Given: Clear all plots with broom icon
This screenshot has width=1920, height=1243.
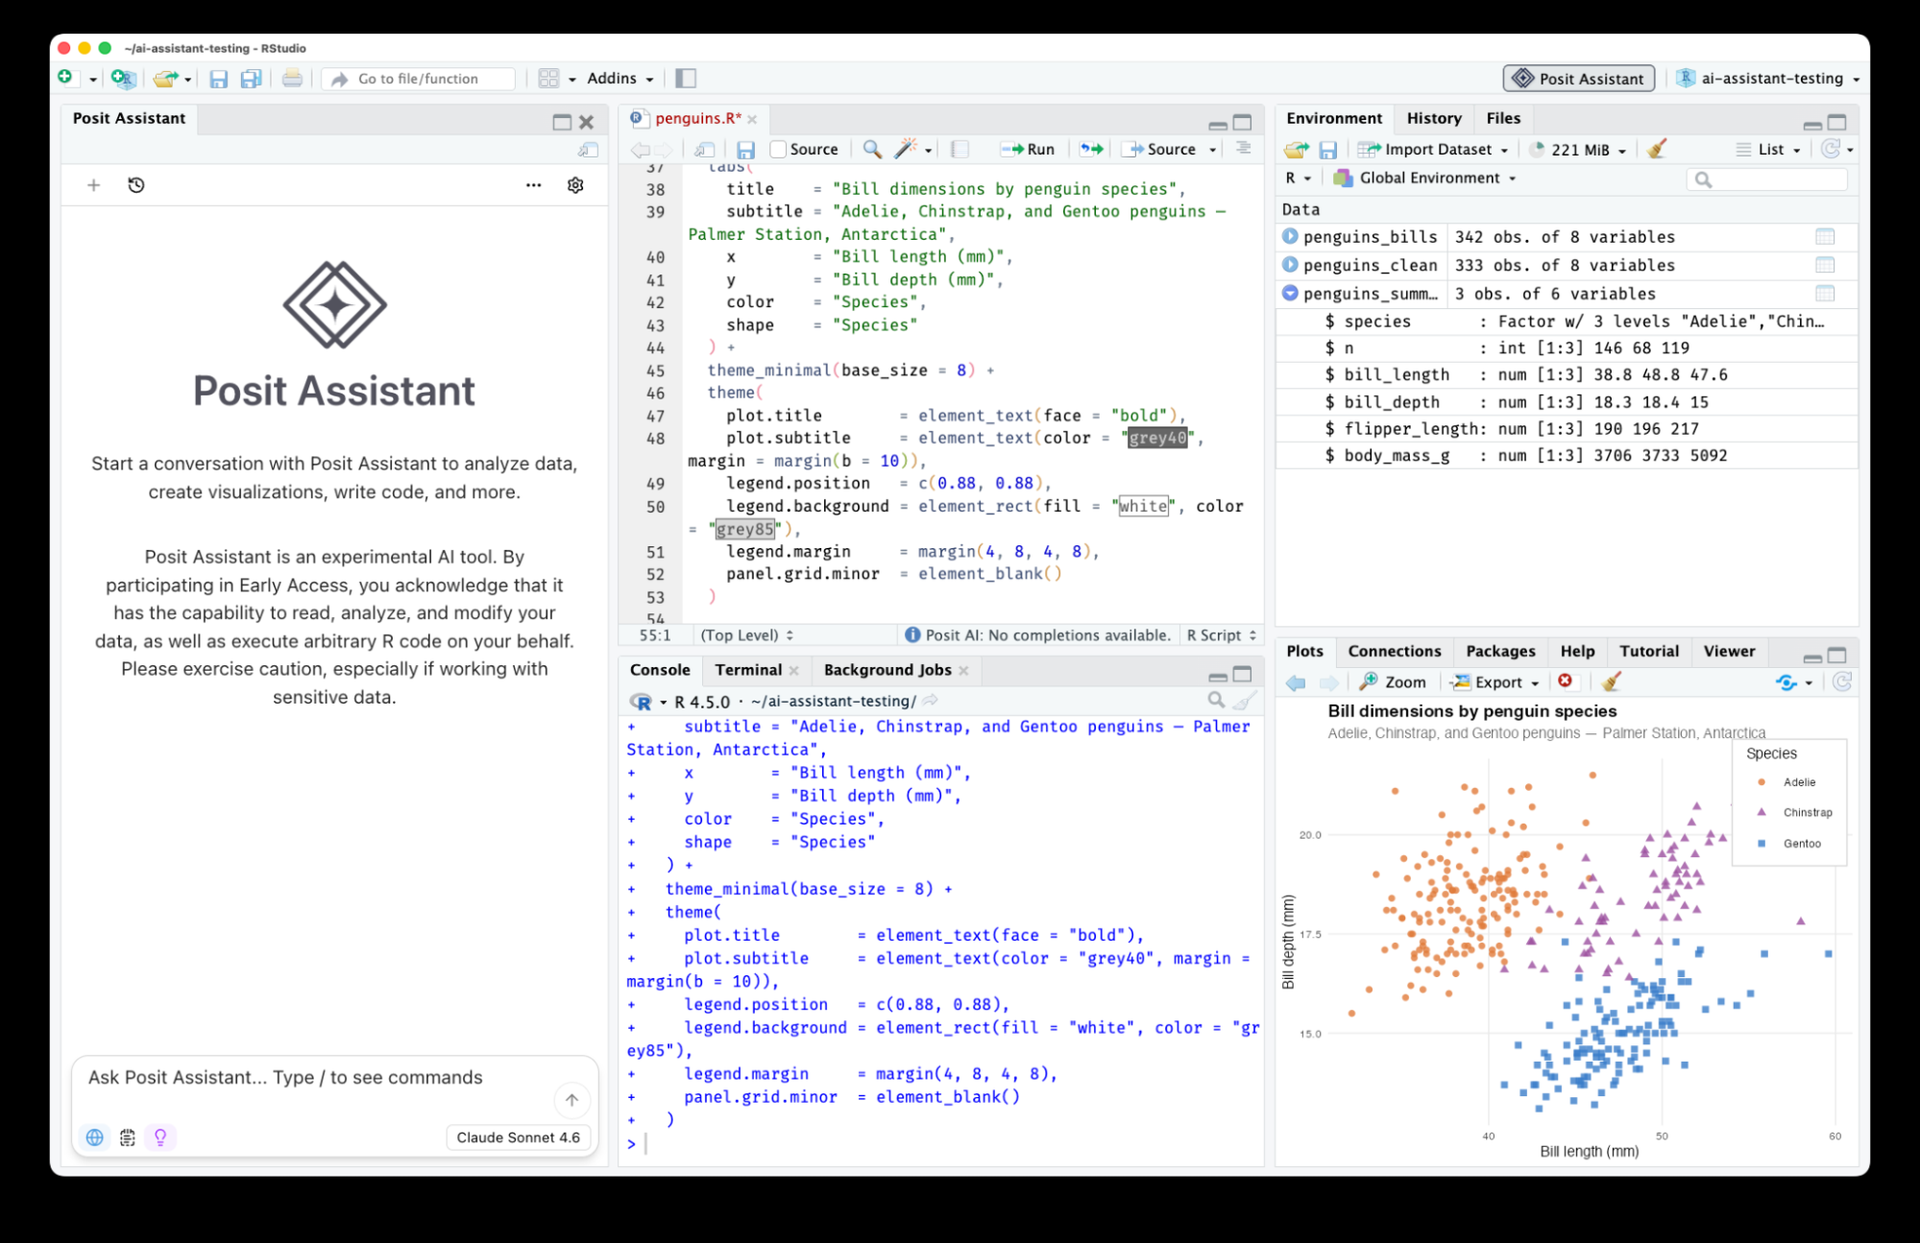Looking at the screenshot, I should [1610, 681].
